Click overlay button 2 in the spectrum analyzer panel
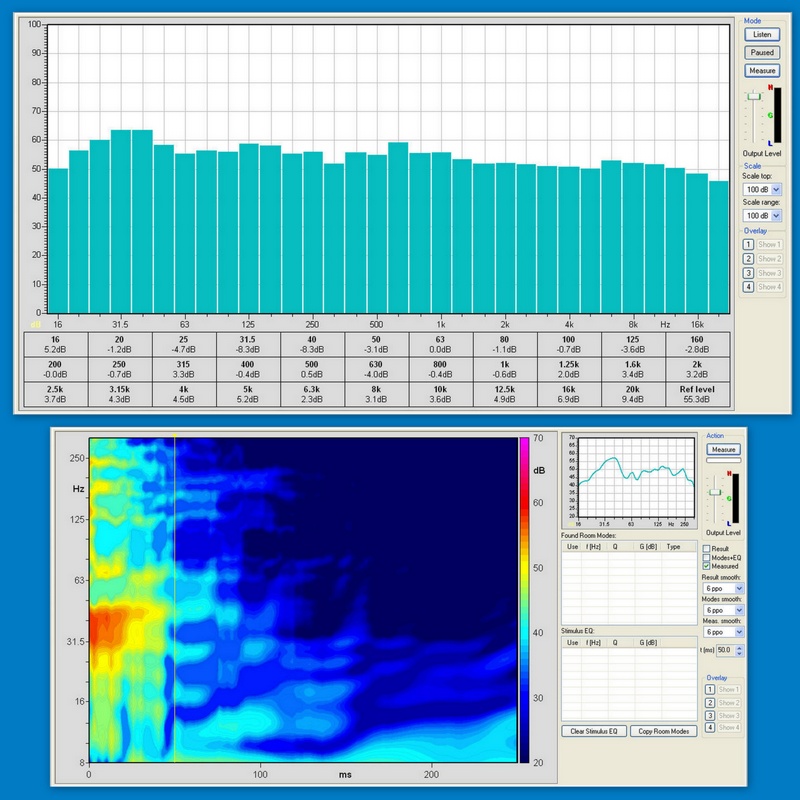The height and width of the screenshot is (800, 800). (748, 258)
